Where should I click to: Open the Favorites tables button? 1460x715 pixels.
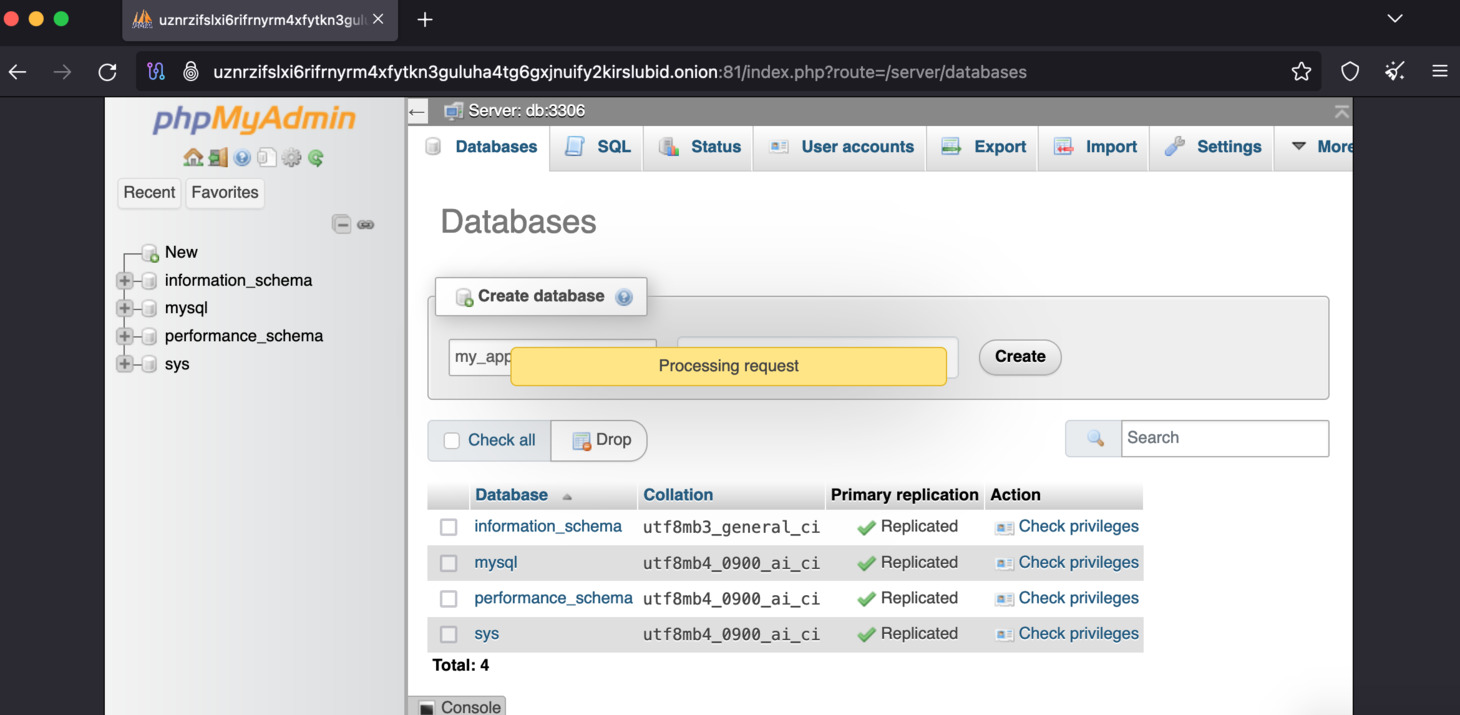tap(225, 193)
